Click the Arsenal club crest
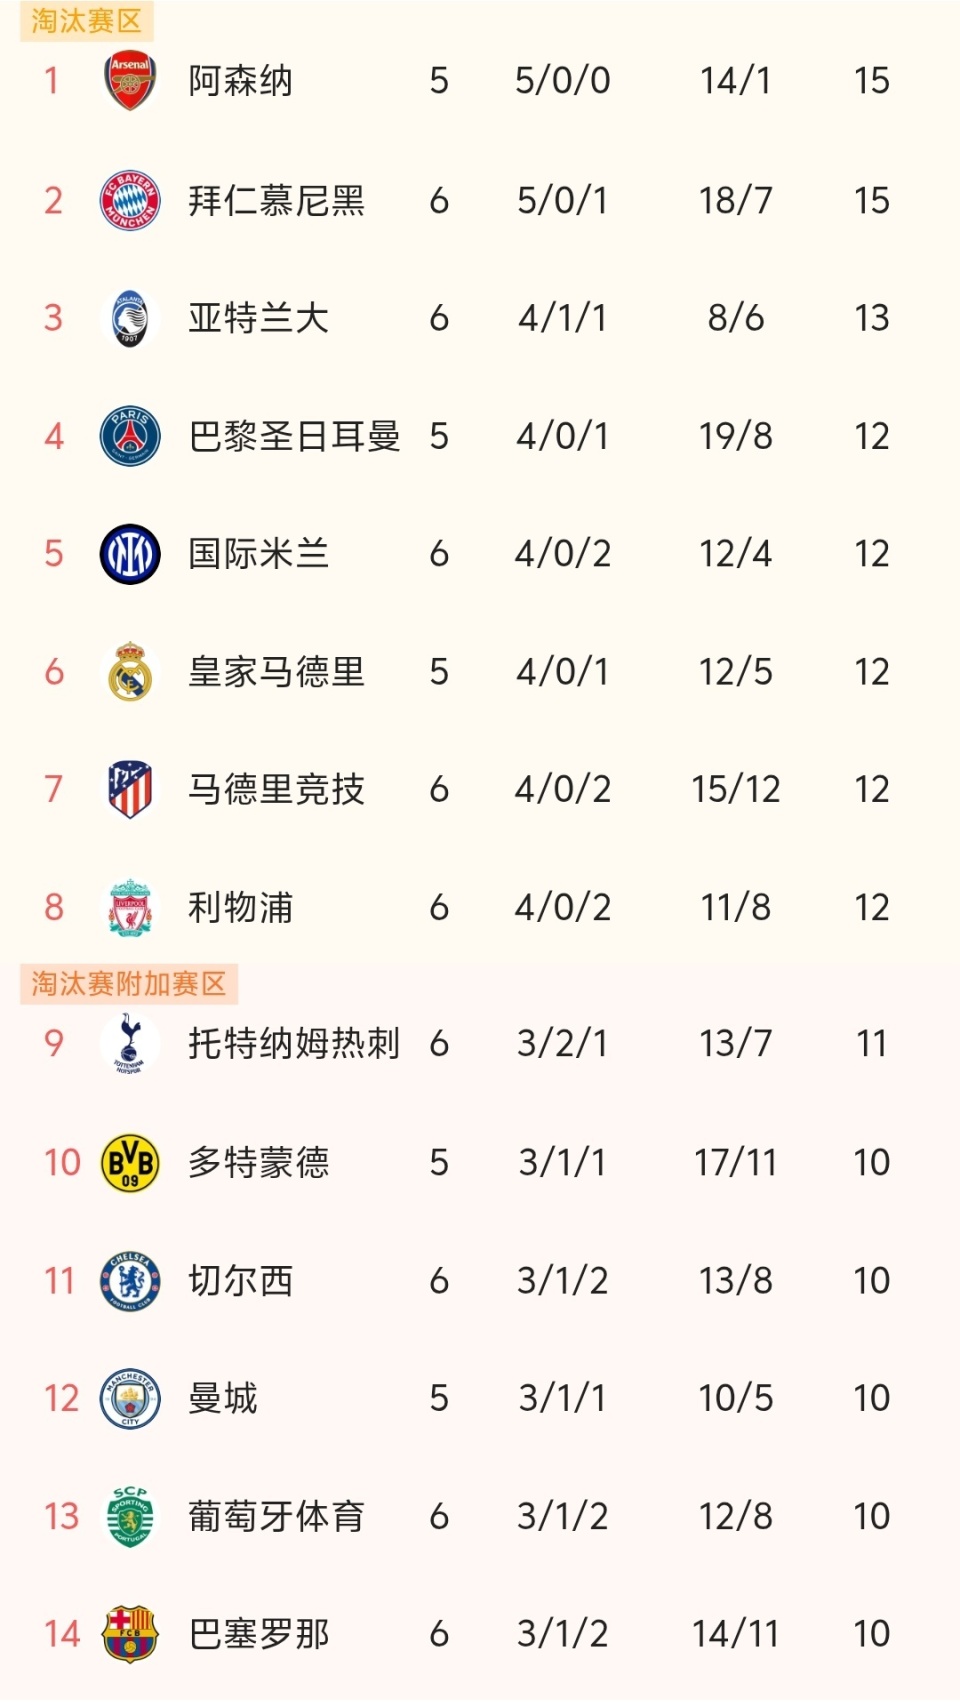The image size is (960, 1707). tap(130, 81)
